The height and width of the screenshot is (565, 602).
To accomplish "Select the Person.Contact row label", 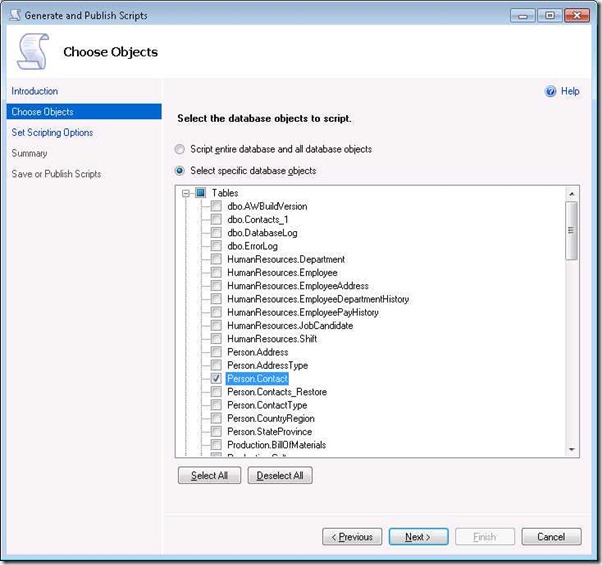I will (x=257, y=378).
